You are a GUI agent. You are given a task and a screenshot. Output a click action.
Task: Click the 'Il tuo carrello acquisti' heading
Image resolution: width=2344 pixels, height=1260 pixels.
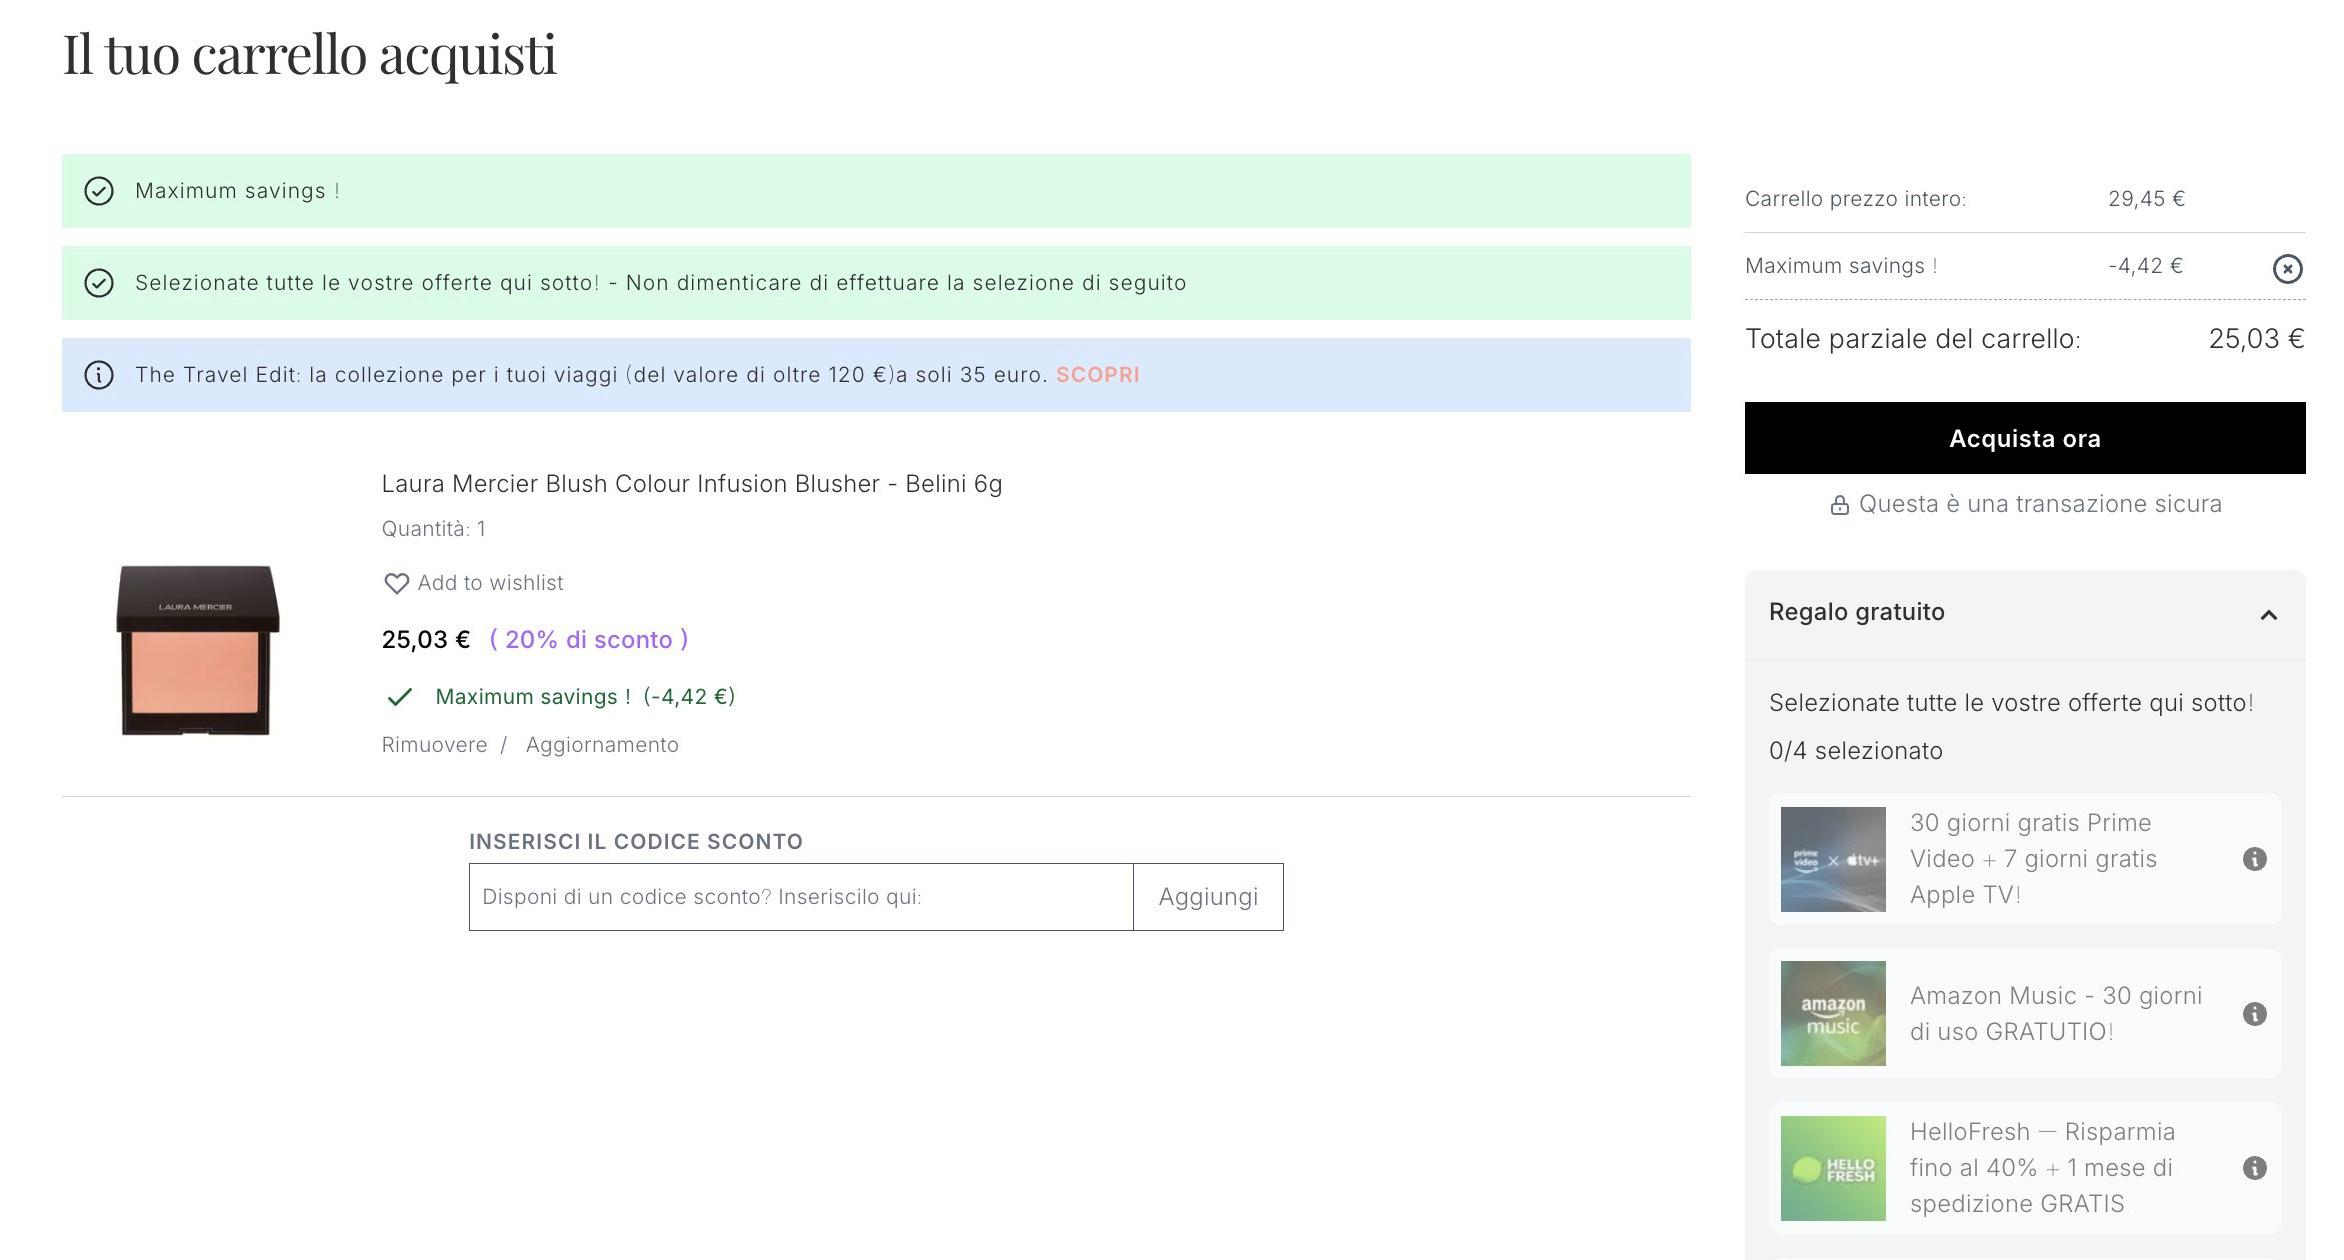(x=309, y=55)
